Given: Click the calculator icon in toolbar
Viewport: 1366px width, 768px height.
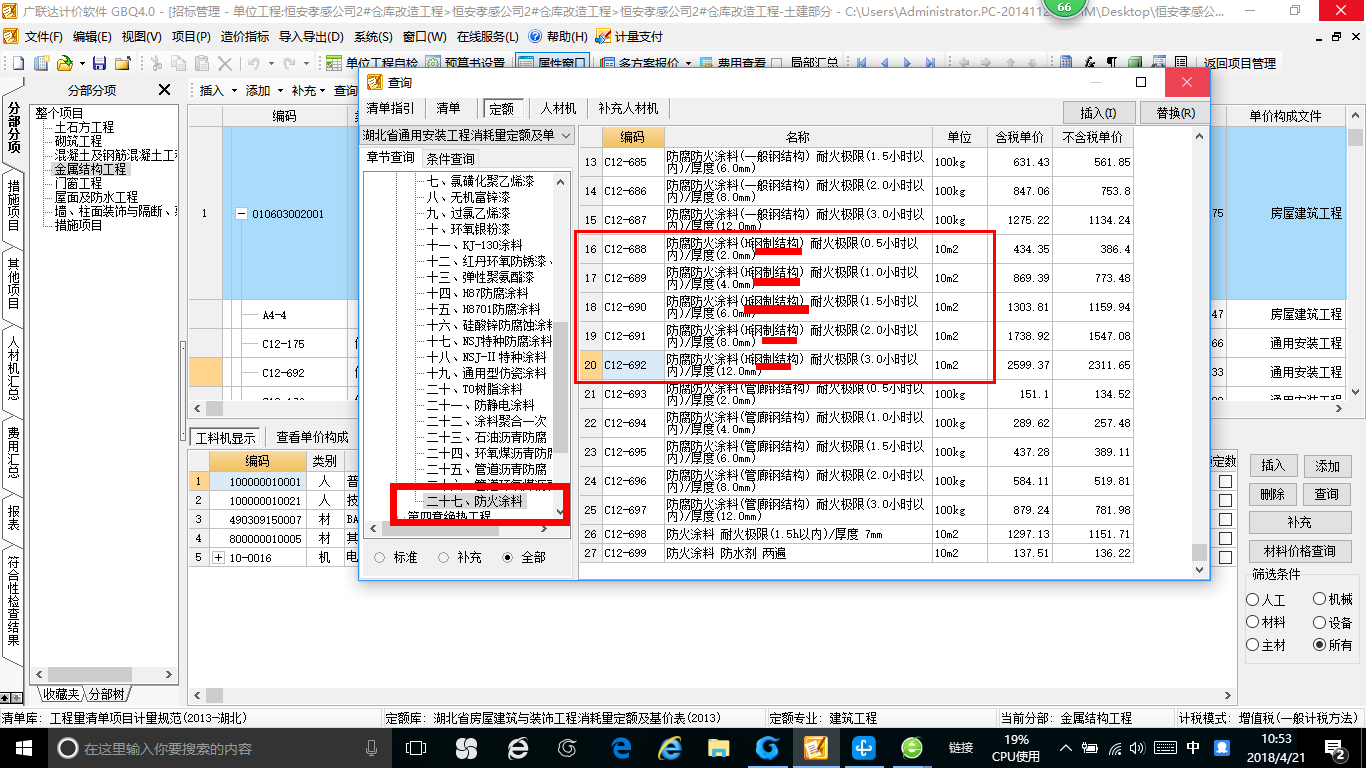Looking at the screenshot, I should pos(1066,62).
